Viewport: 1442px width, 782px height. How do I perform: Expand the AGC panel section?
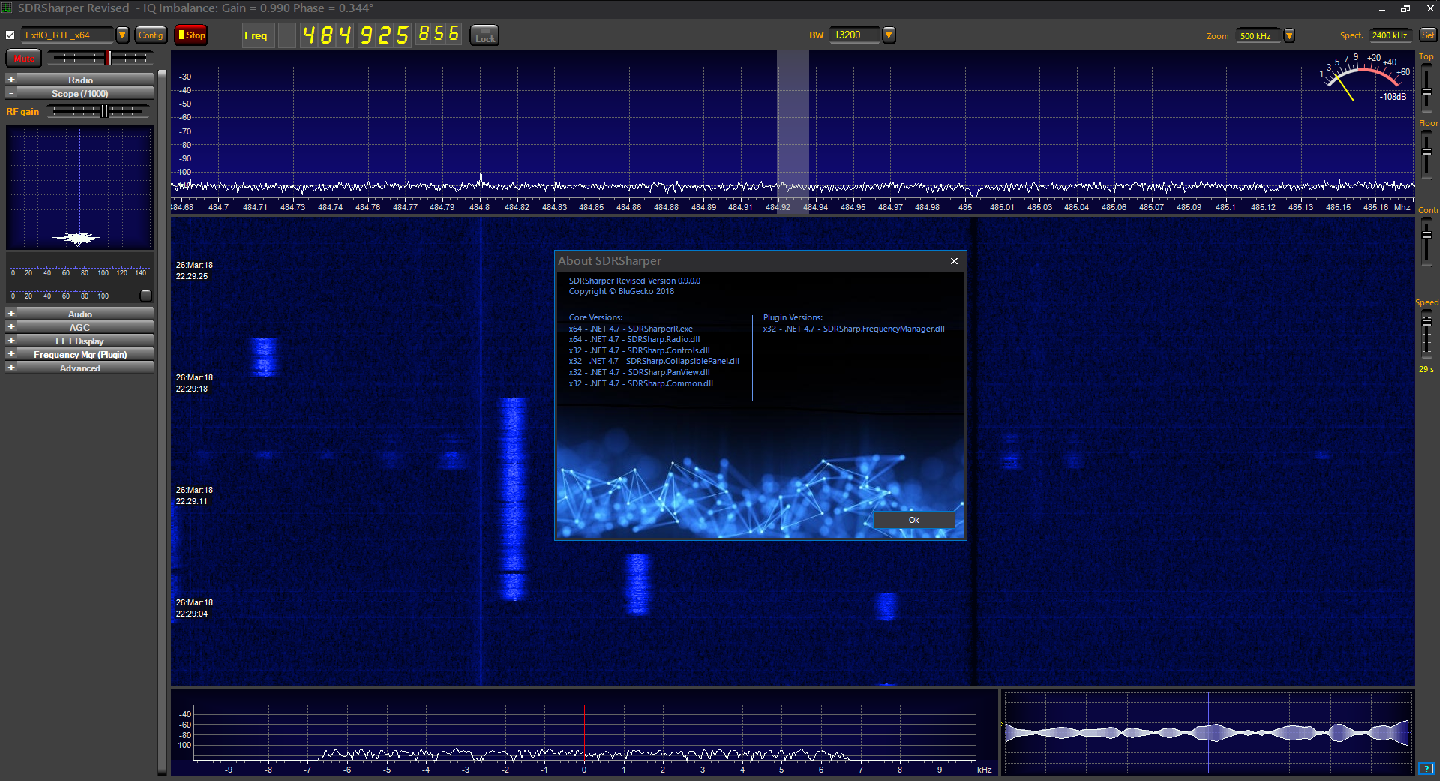[x=80, y=327]
